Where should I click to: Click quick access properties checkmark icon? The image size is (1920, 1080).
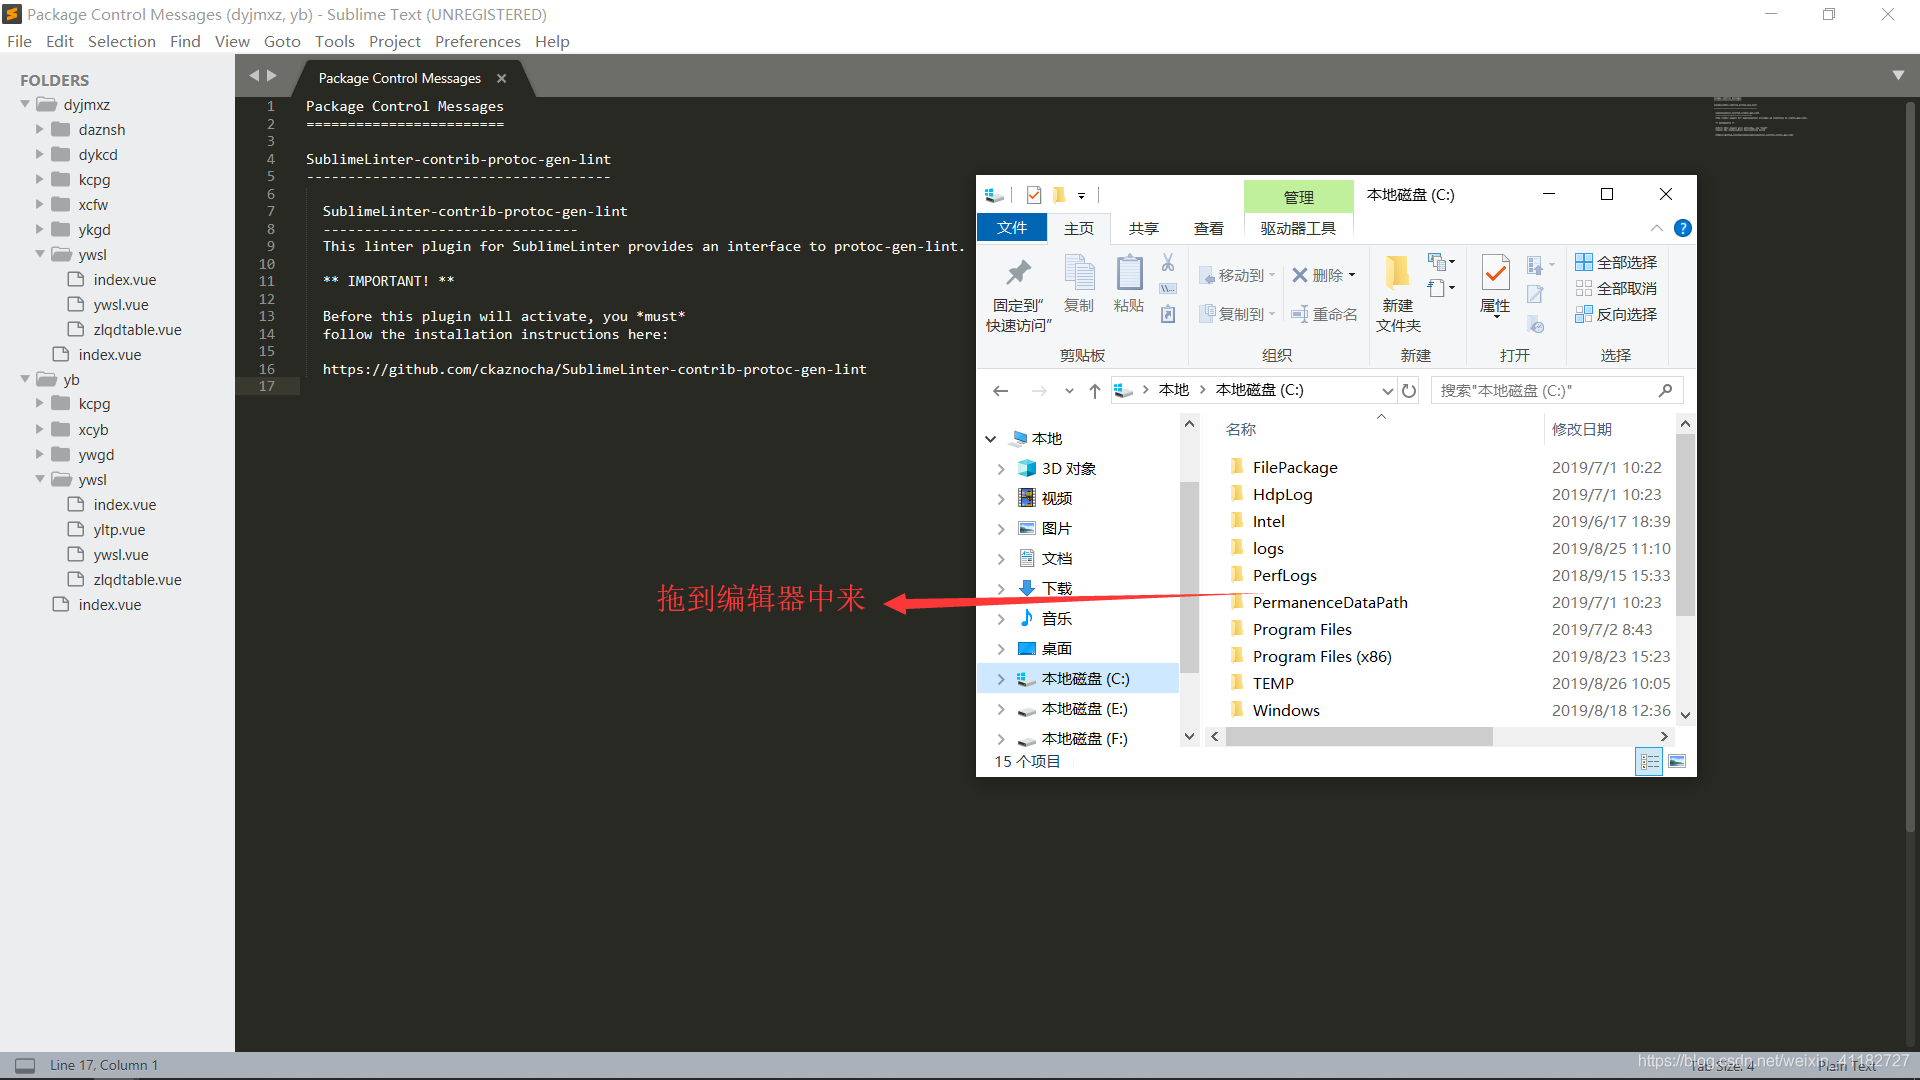(x=1034, y=195)
